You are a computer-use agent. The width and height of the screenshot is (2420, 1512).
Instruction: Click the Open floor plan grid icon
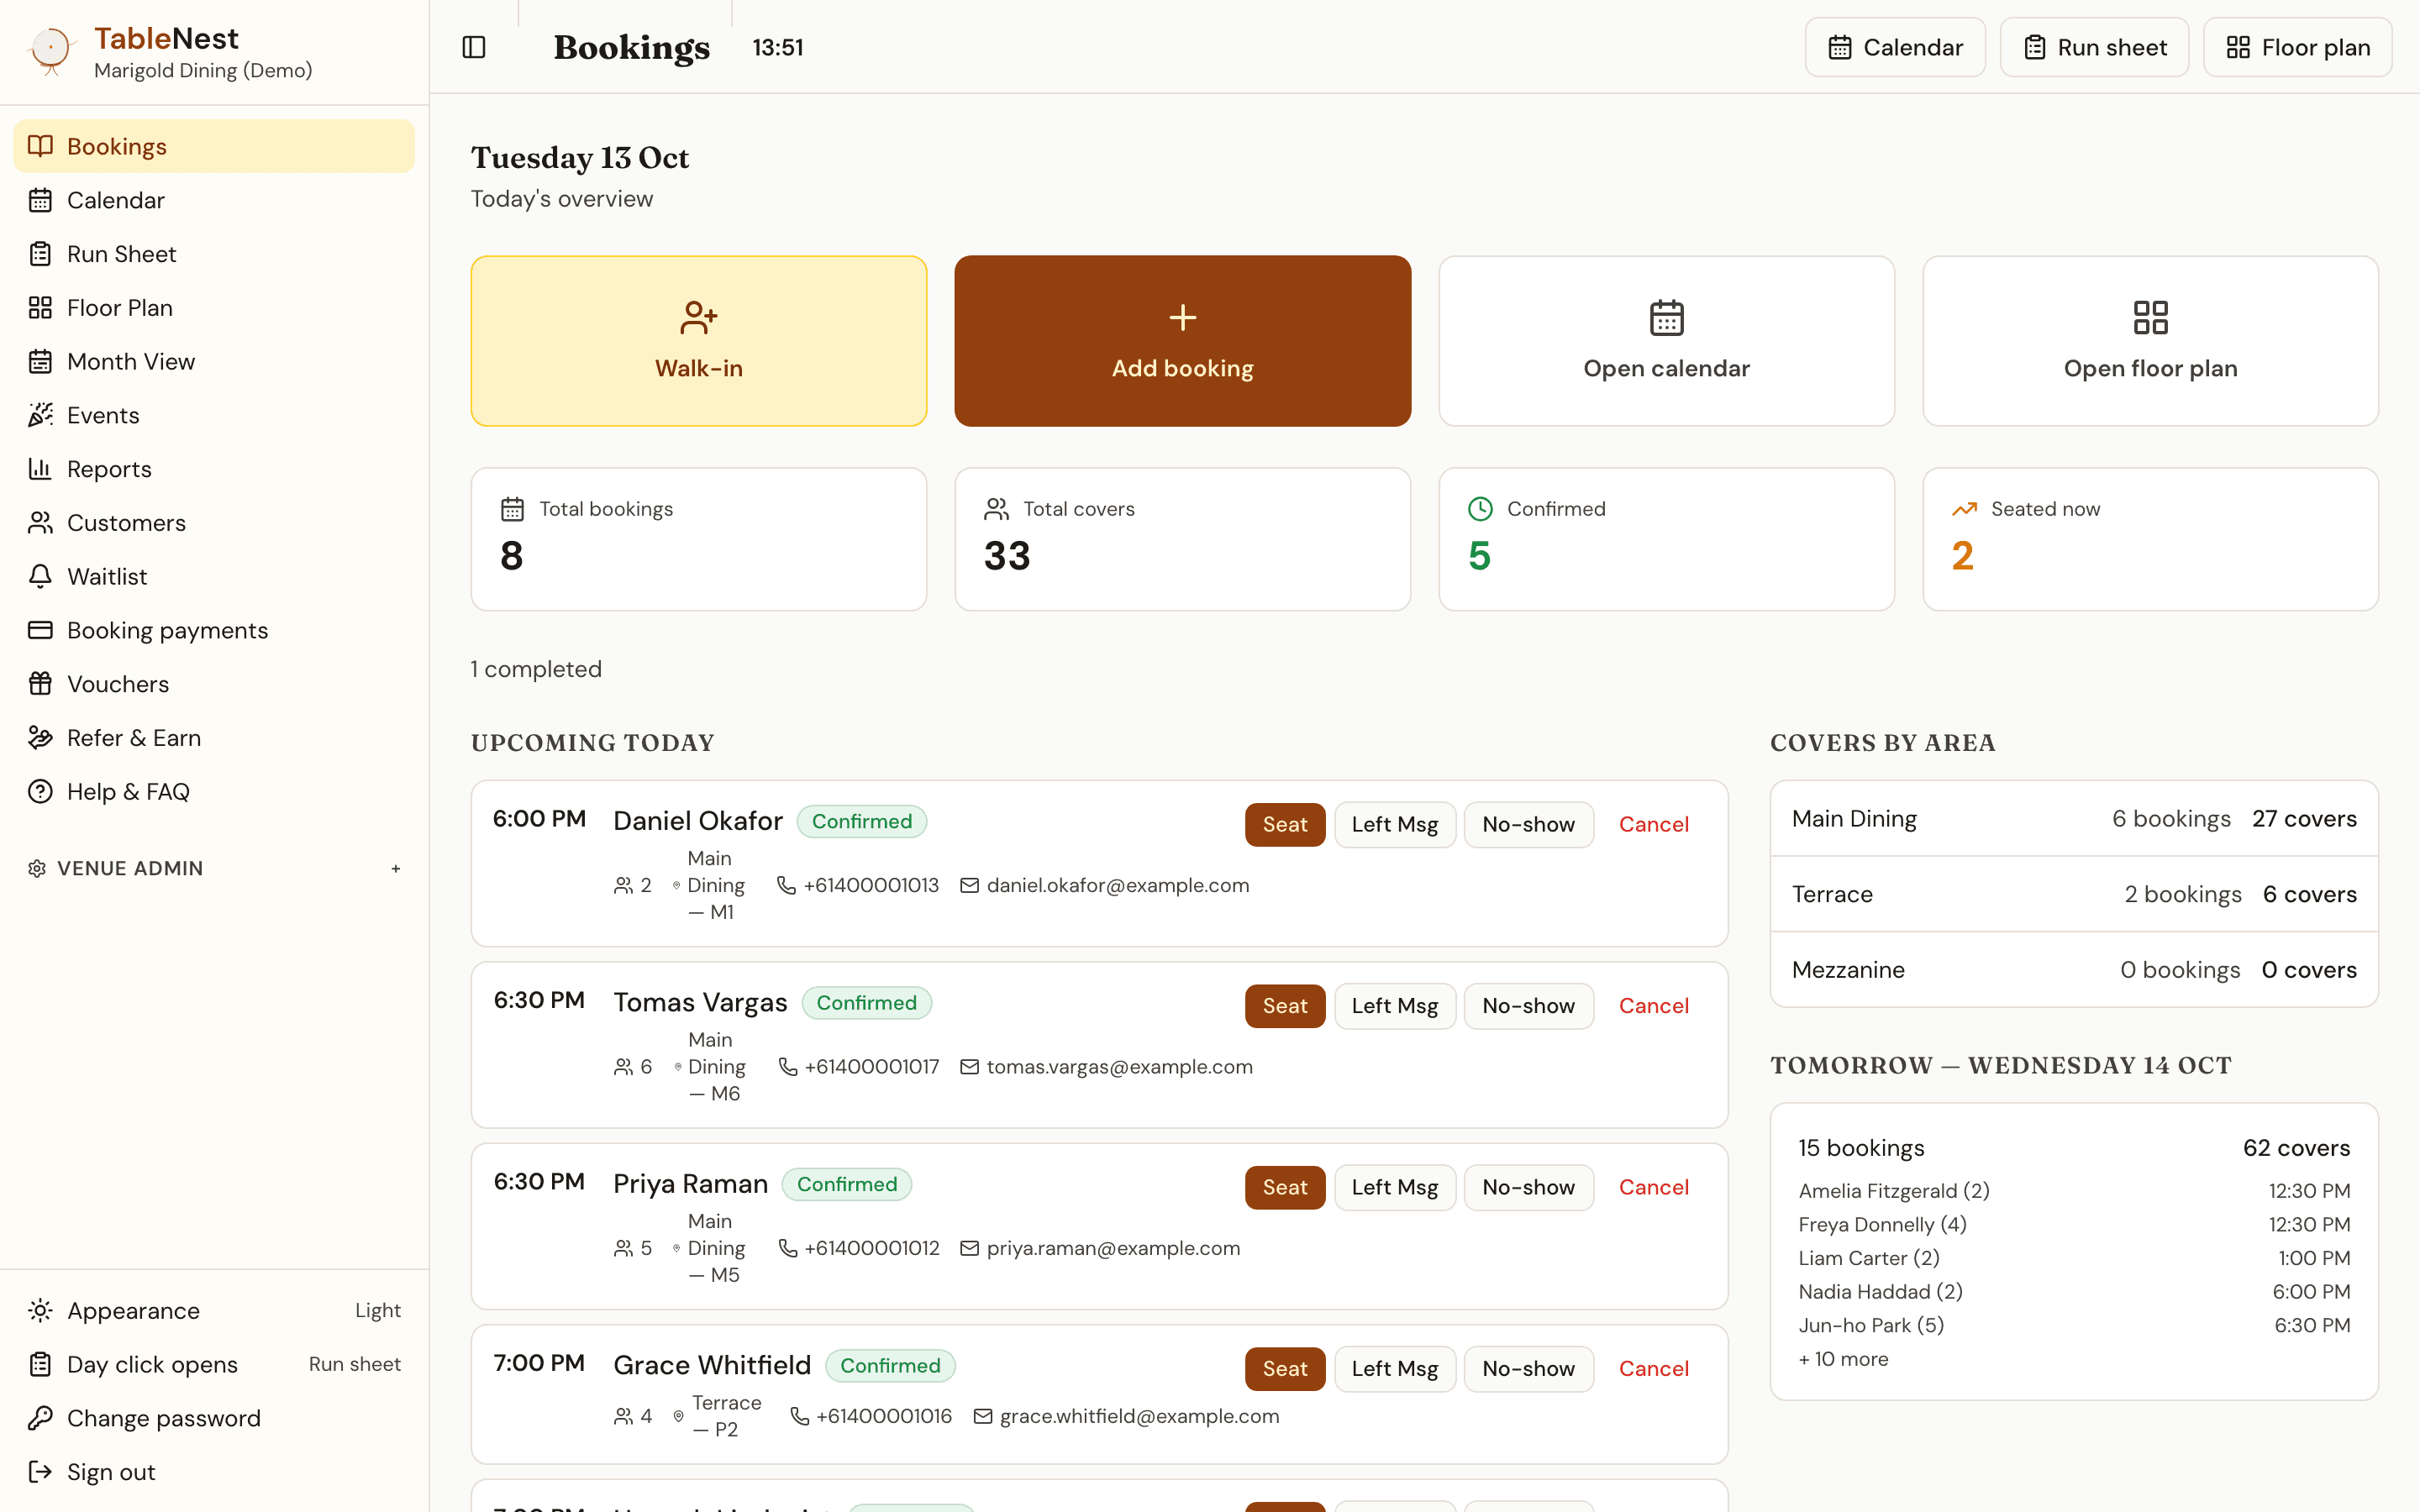pyautogui.click(x=2150, y=318)
